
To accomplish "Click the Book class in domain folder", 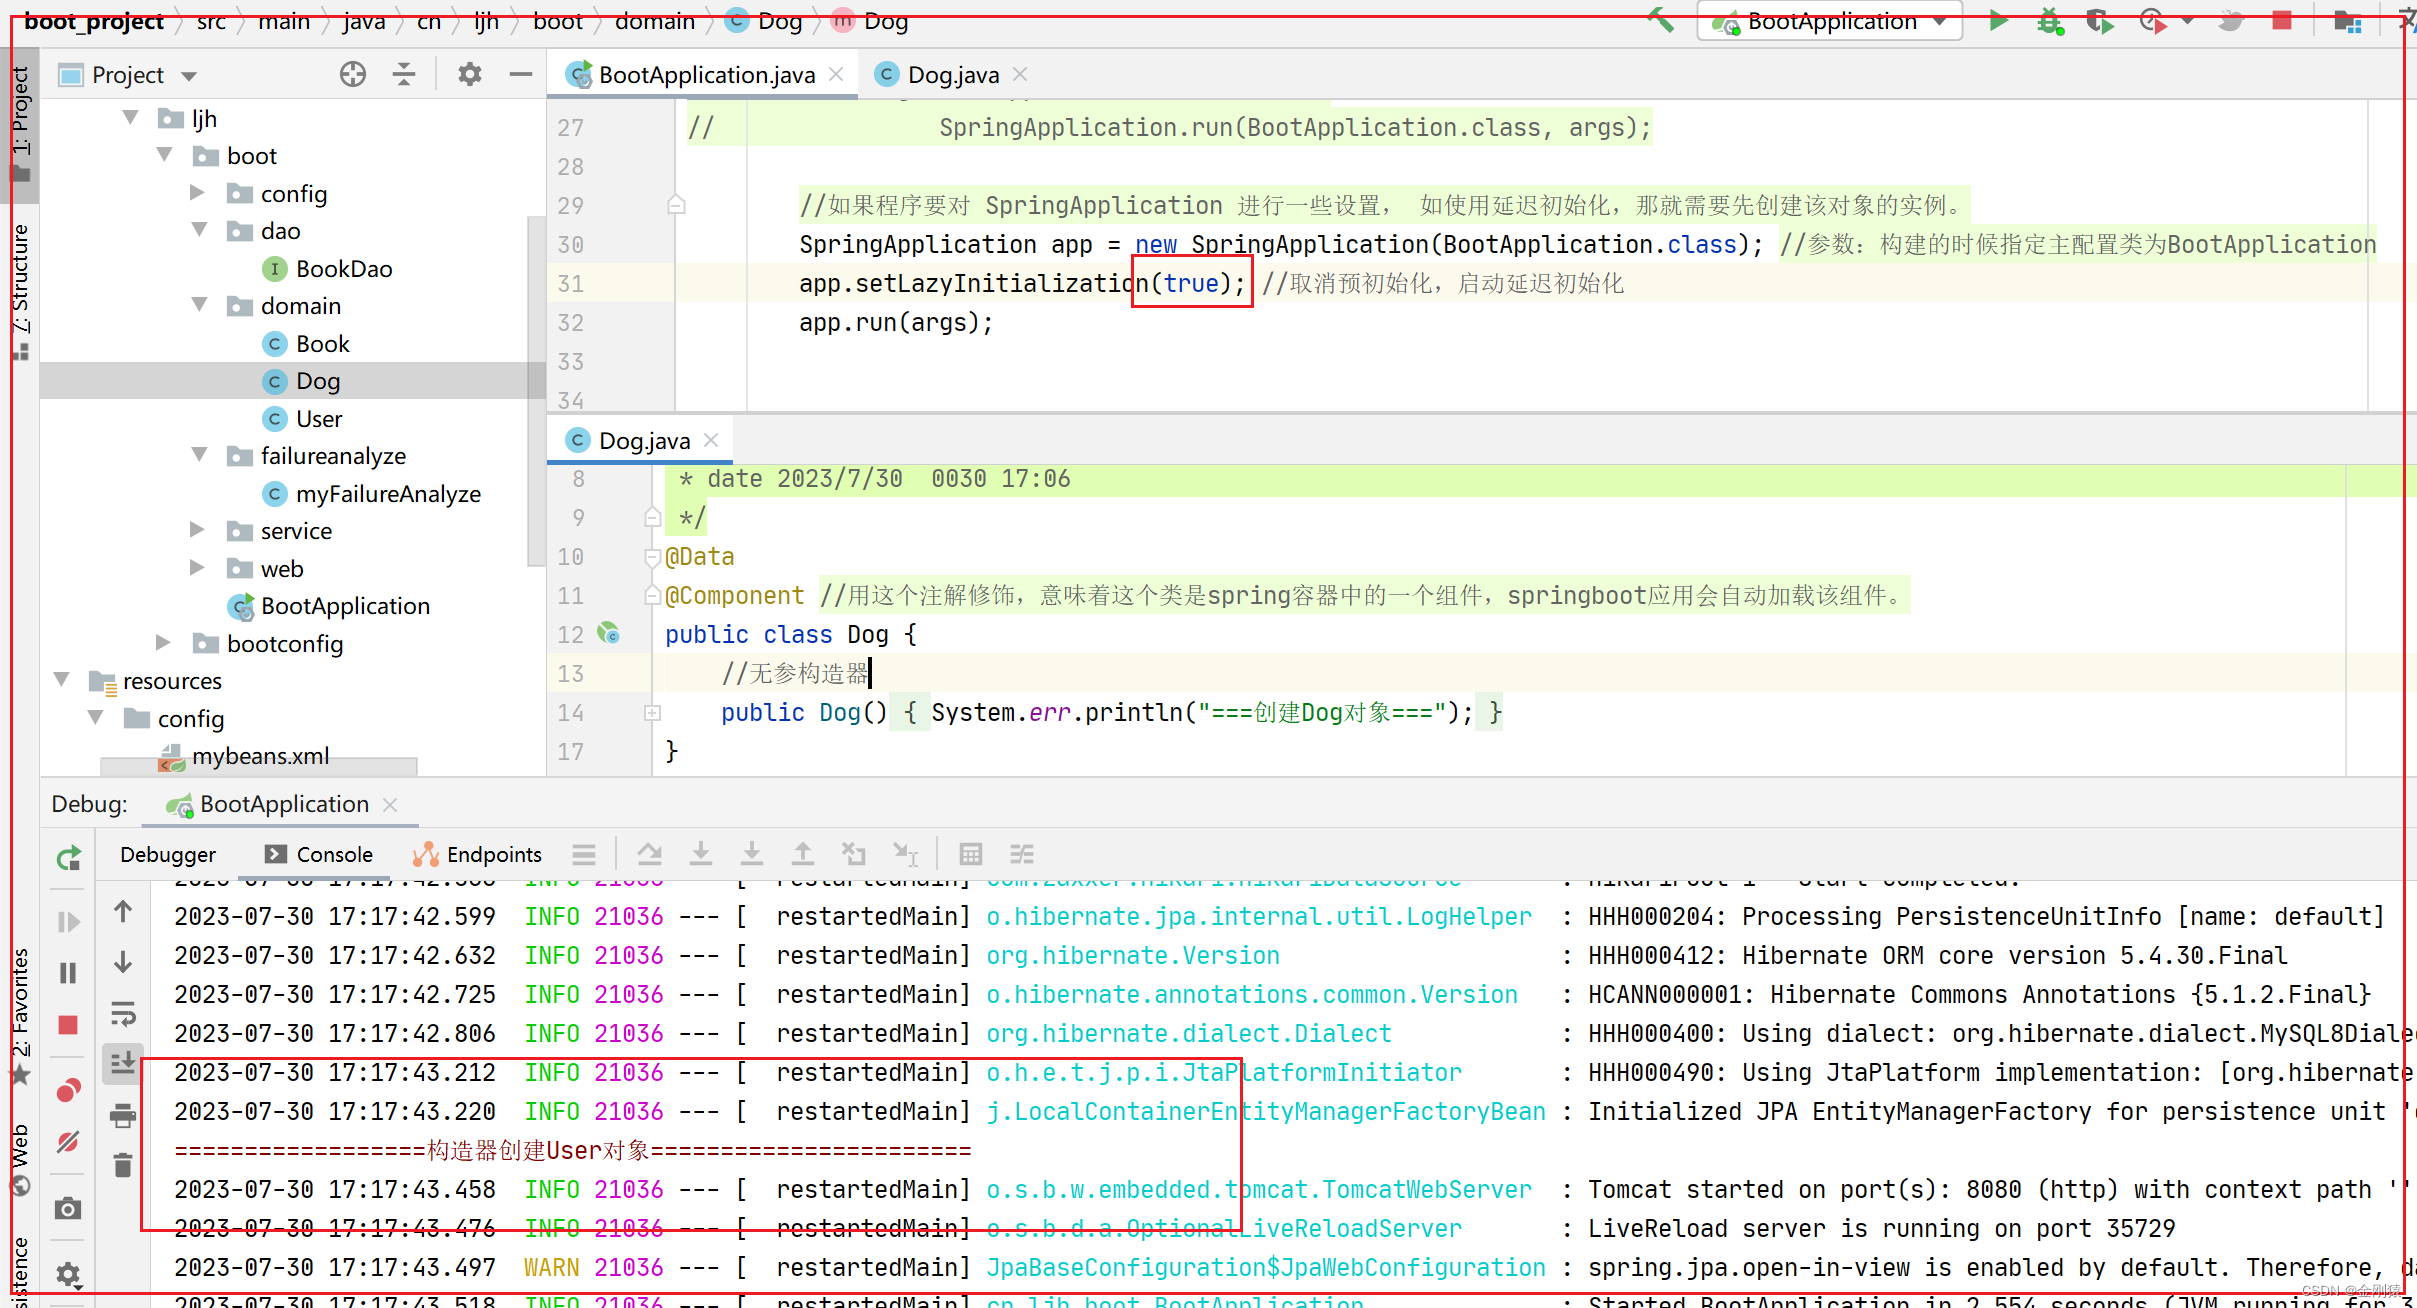I will tap(320, 343).
